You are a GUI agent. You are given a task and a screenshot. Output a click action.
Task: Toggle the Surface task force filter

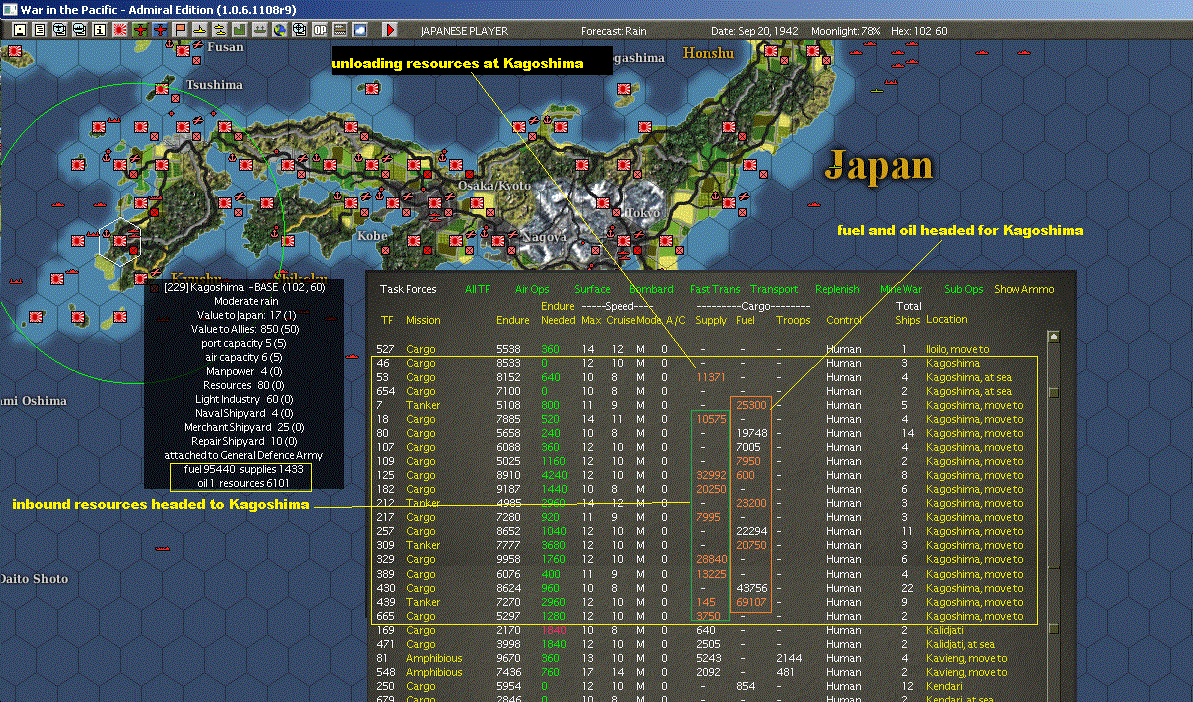point(592,289)
